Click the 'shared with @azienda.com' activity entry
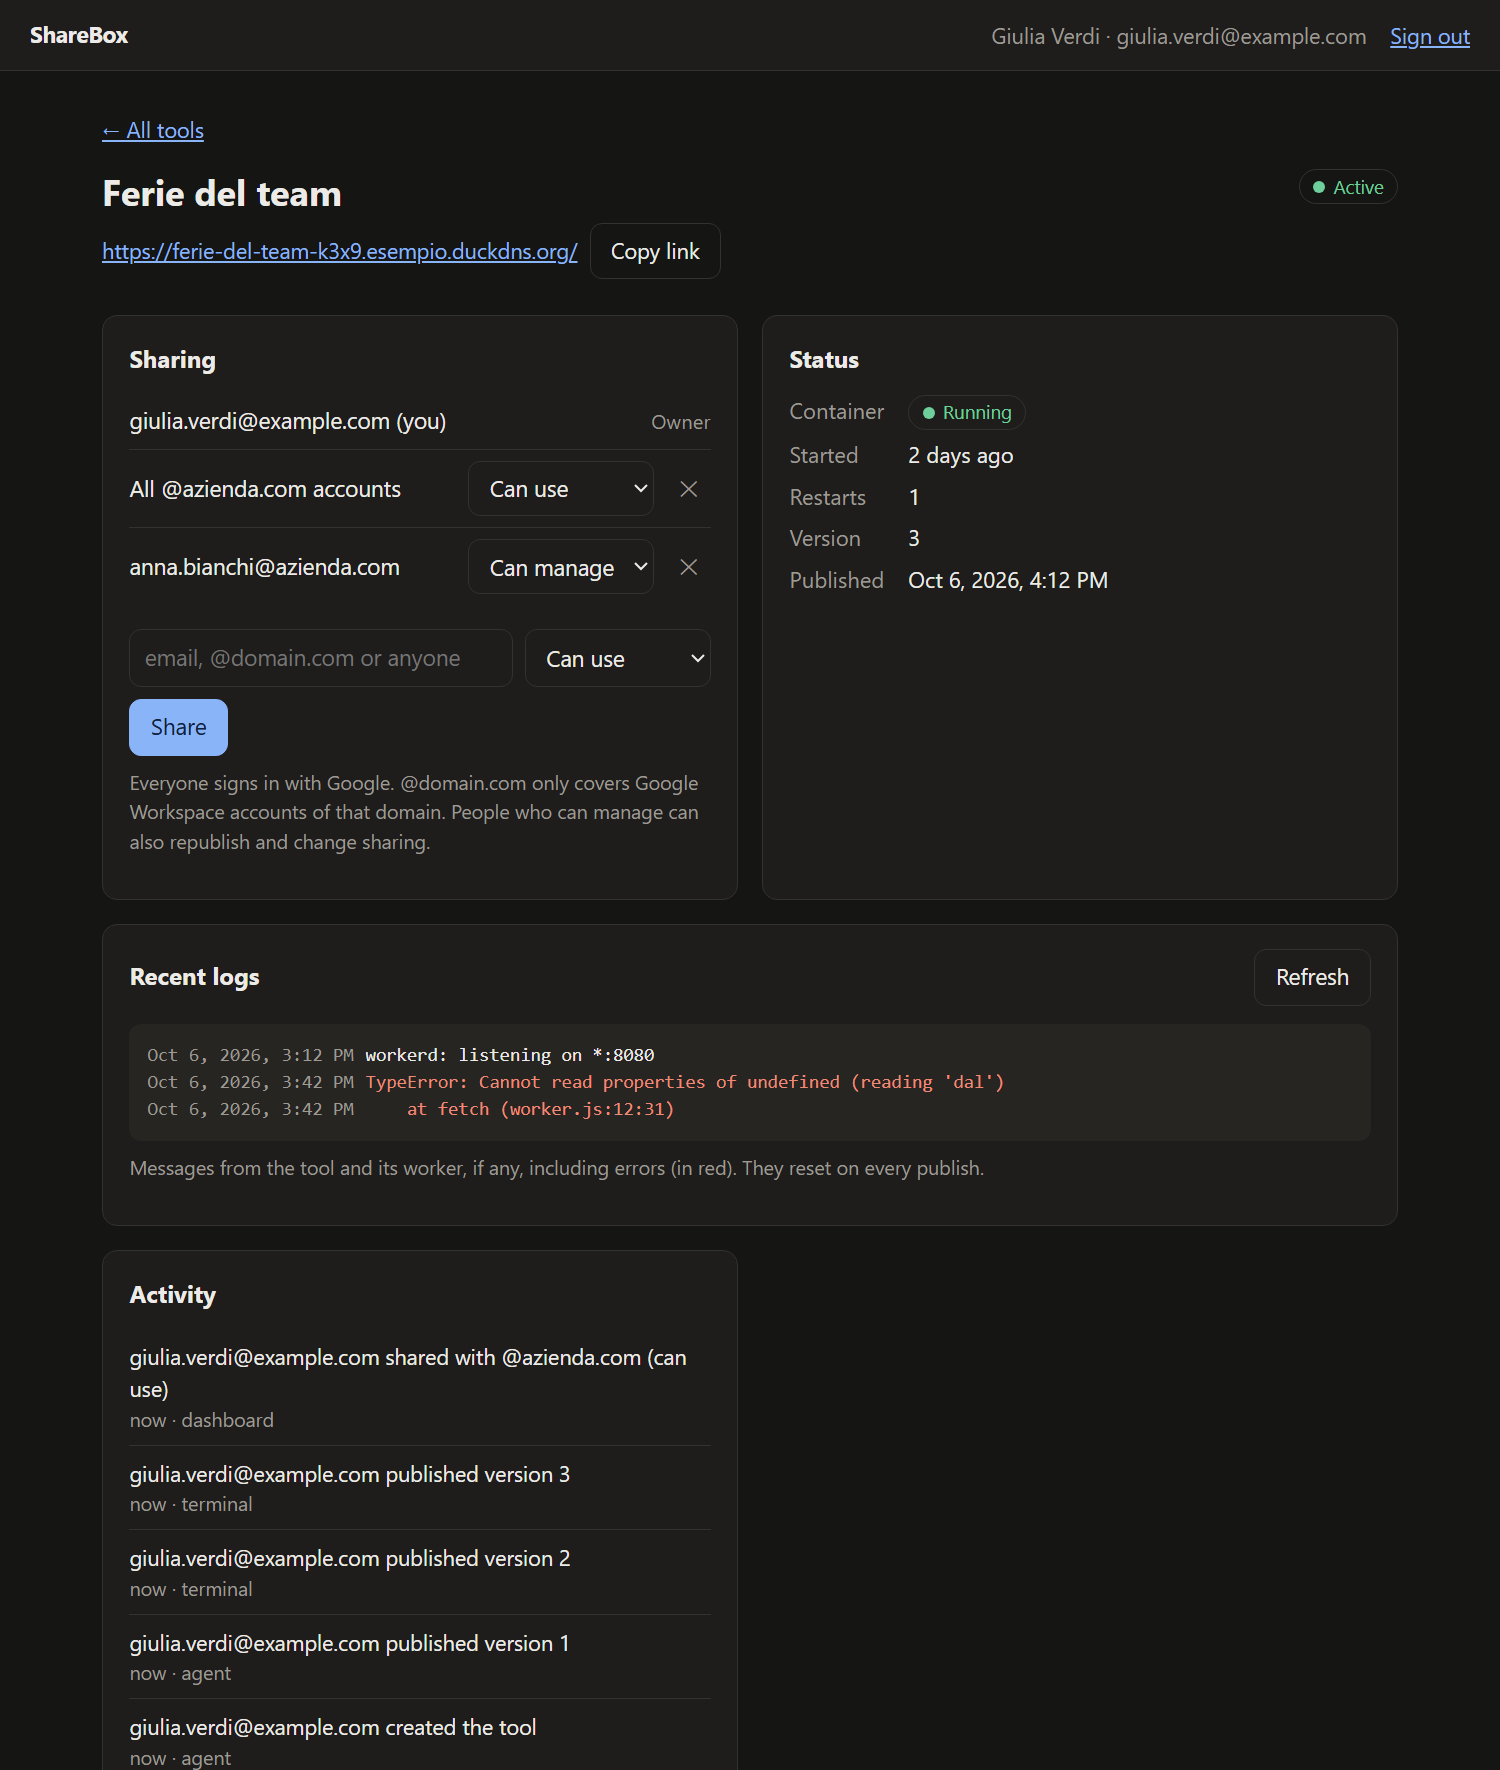Image resolution: width=1500 pixels, height=1770 pixels. pyautogui.click(x=420, y=1388)
